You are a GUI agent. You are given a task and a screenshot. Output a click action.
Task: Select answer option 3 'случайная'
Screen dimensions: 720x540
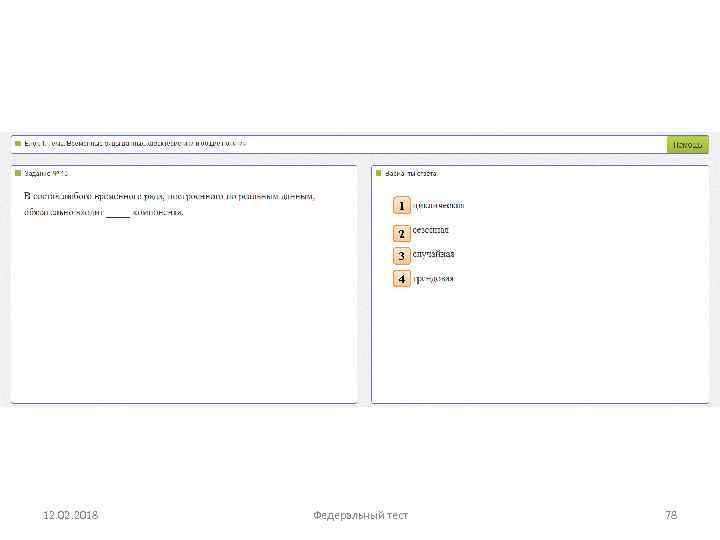coord(402,256)
